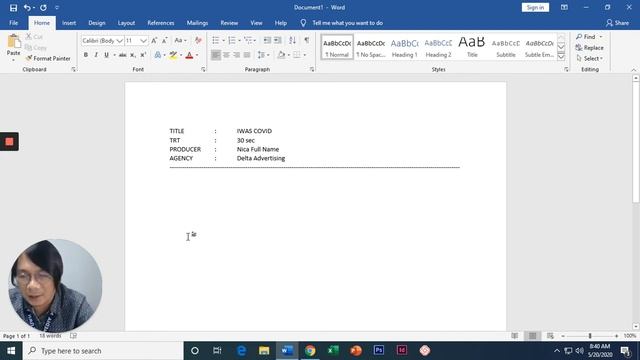Toggle strikethrough formatting
640x360 pixels.
click(122, 55)
